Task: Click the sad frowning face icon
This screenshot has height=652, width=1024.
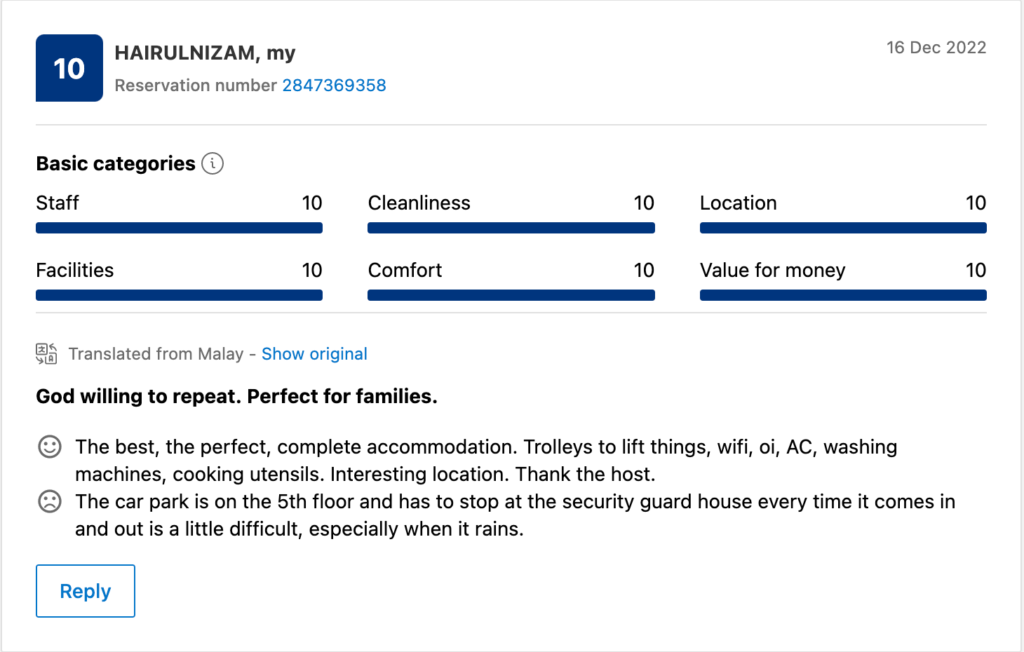Action: 49,502
